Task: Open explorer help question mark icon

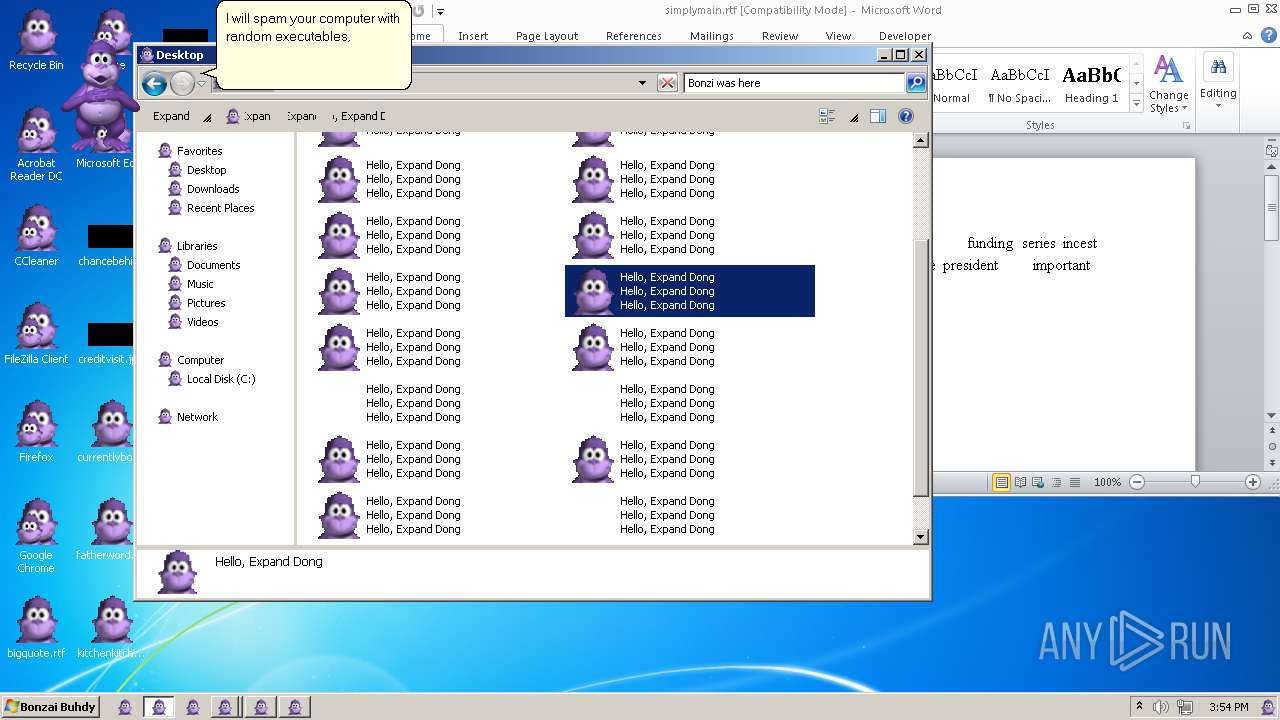Action: (x=906, y=116)
